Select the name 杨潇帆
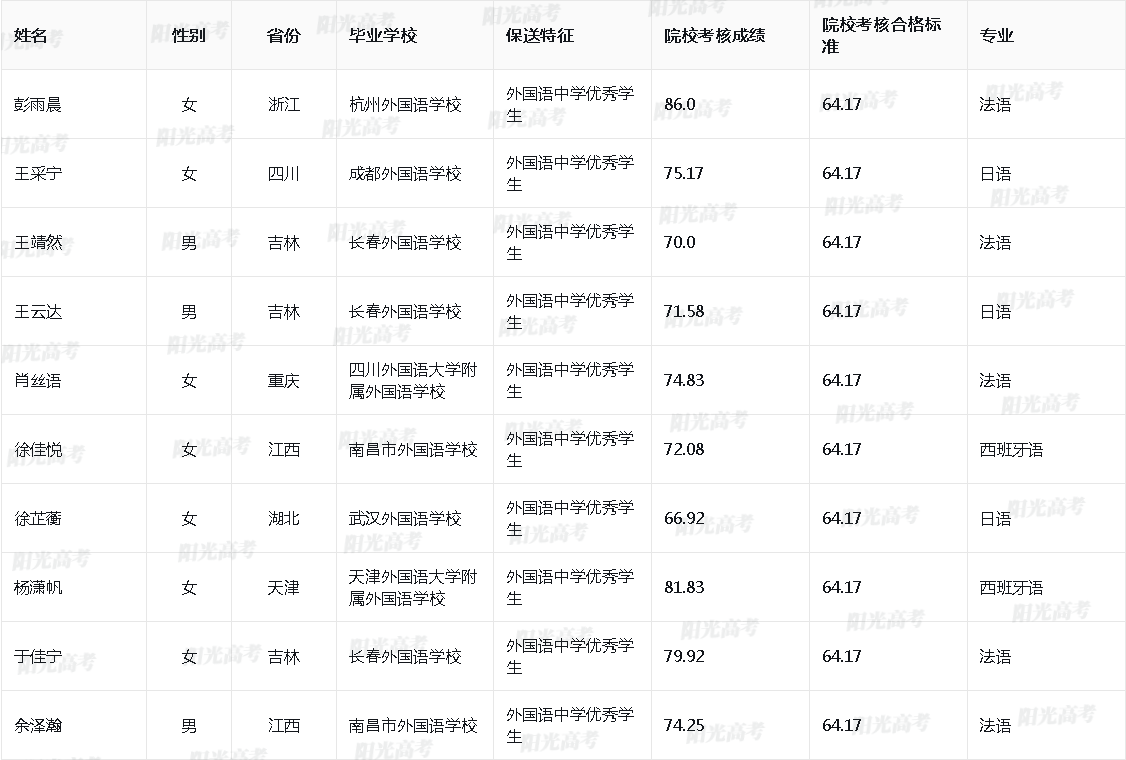The height and width of the screenshot is (760, 1126). point(38,587)
